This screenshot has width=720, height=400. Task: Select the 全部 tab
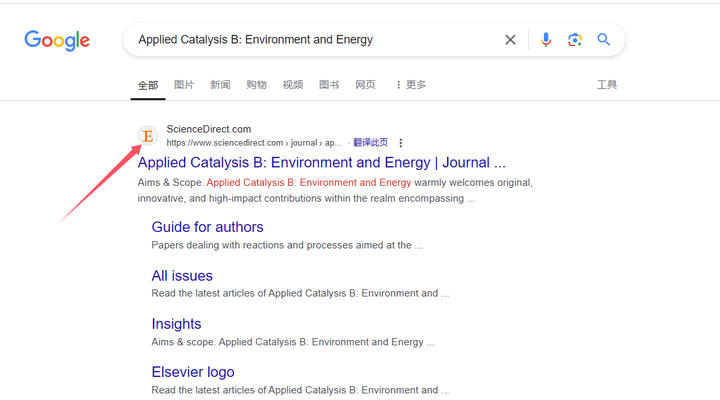tap(148, 85)
